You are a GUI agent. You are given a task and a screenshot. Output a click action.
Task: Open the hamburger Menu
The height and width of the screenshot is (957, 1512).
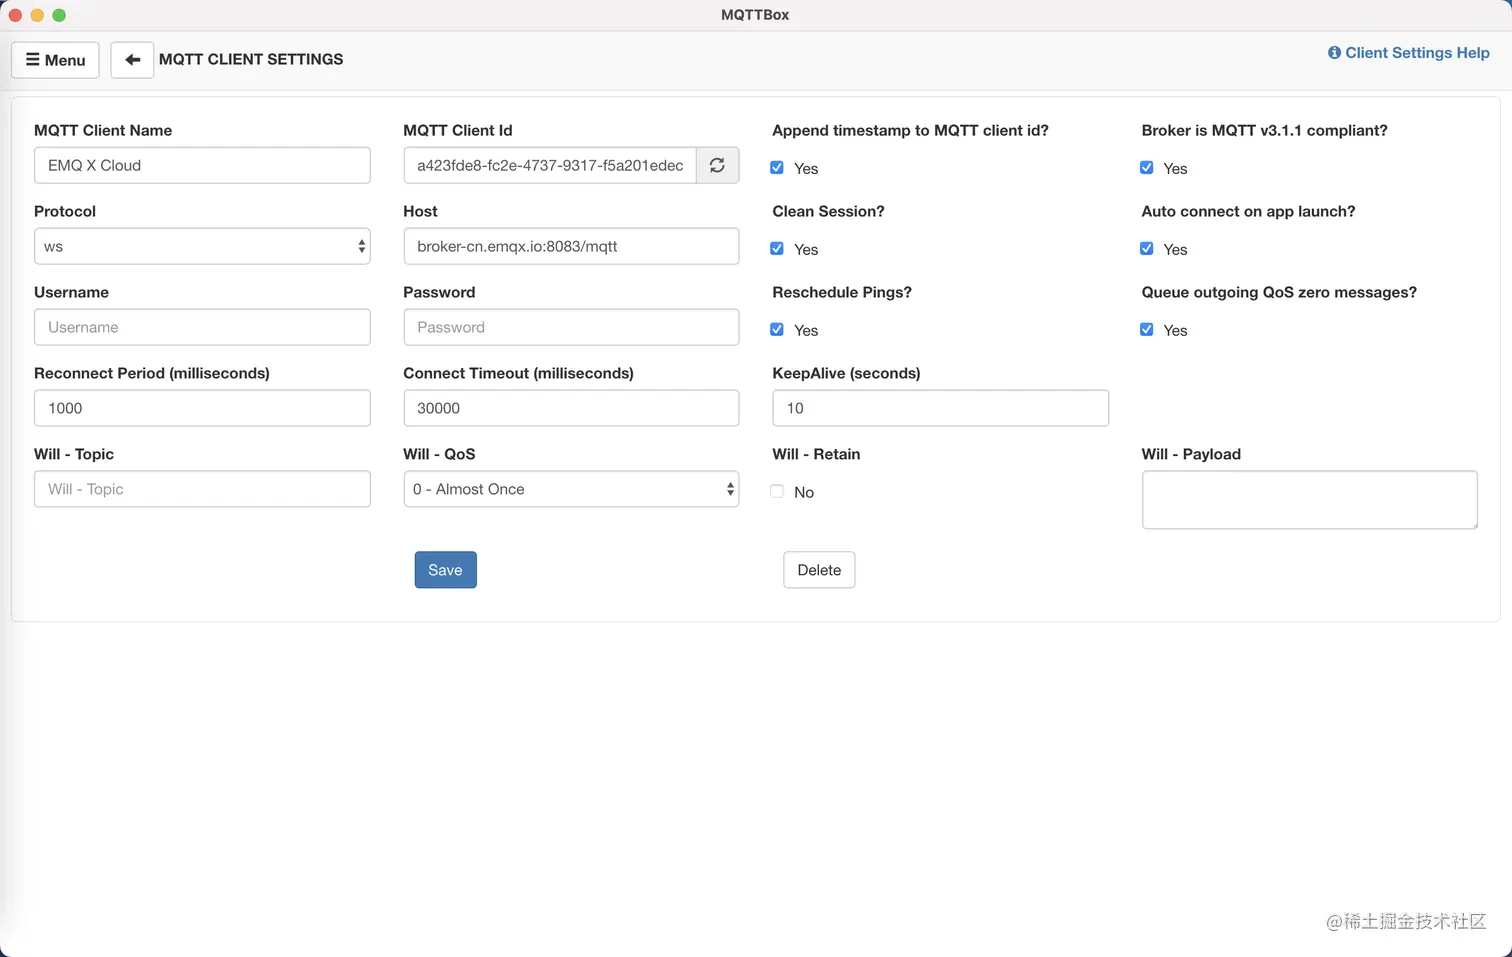(55, 60)
